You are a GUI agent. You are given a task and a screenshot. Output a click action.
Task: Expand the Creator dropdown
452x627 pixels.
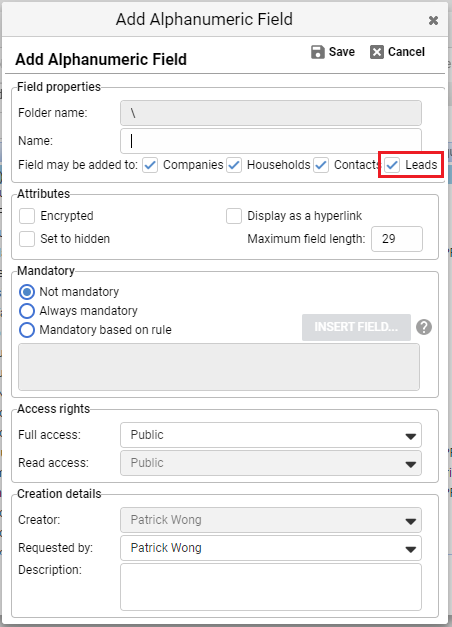tap(271, 520)
